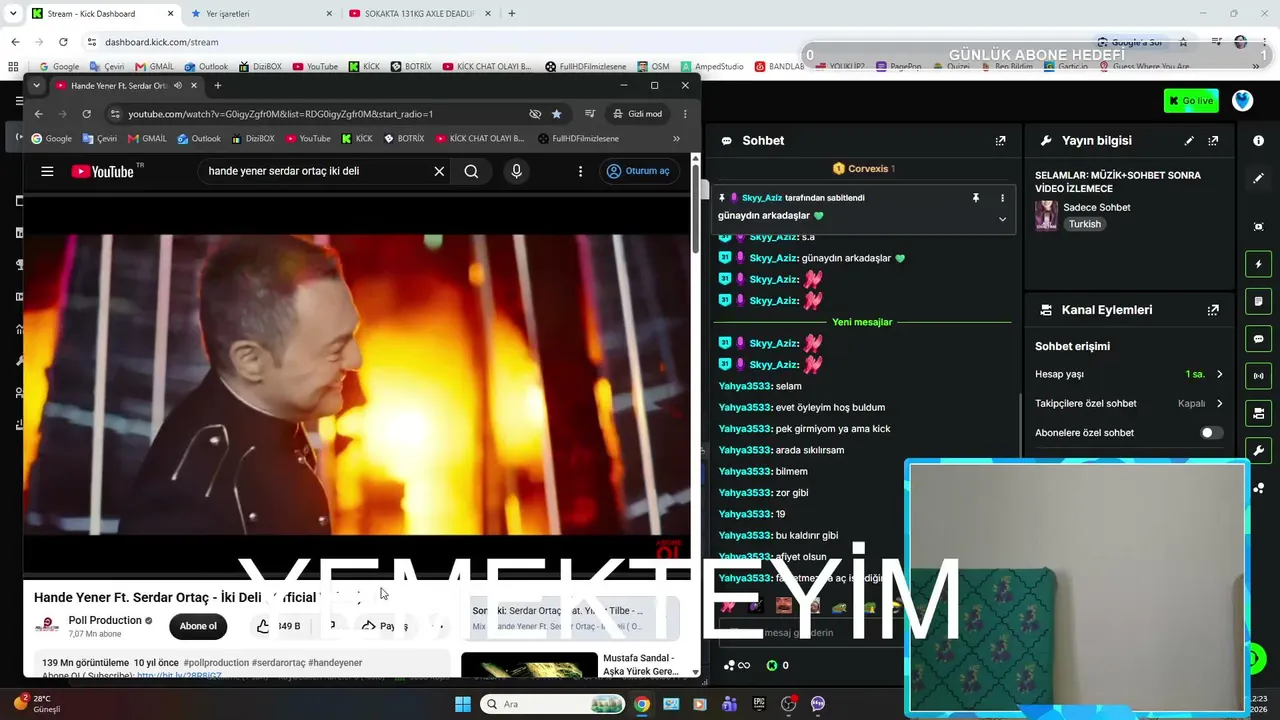
Task: Open new tab in Kick window
Action: [x=512, y=14]
